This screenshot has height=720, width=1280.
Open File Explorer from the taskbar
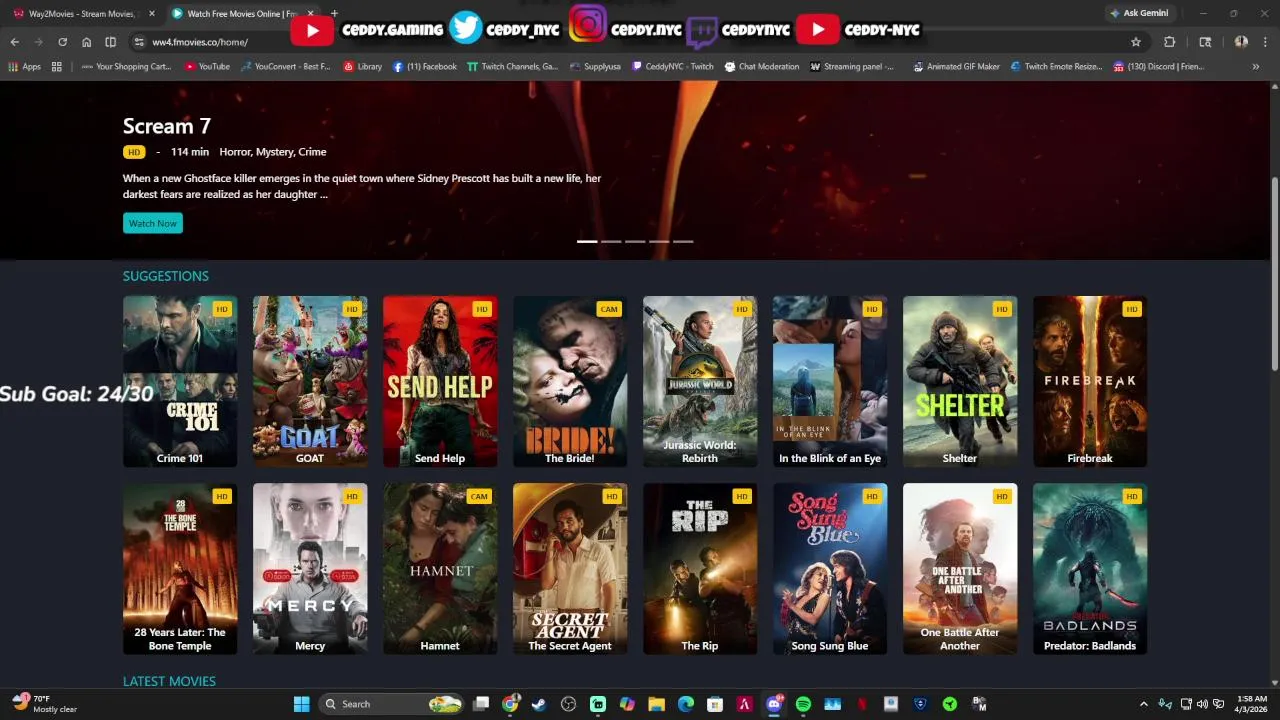[x=656, y=704]
